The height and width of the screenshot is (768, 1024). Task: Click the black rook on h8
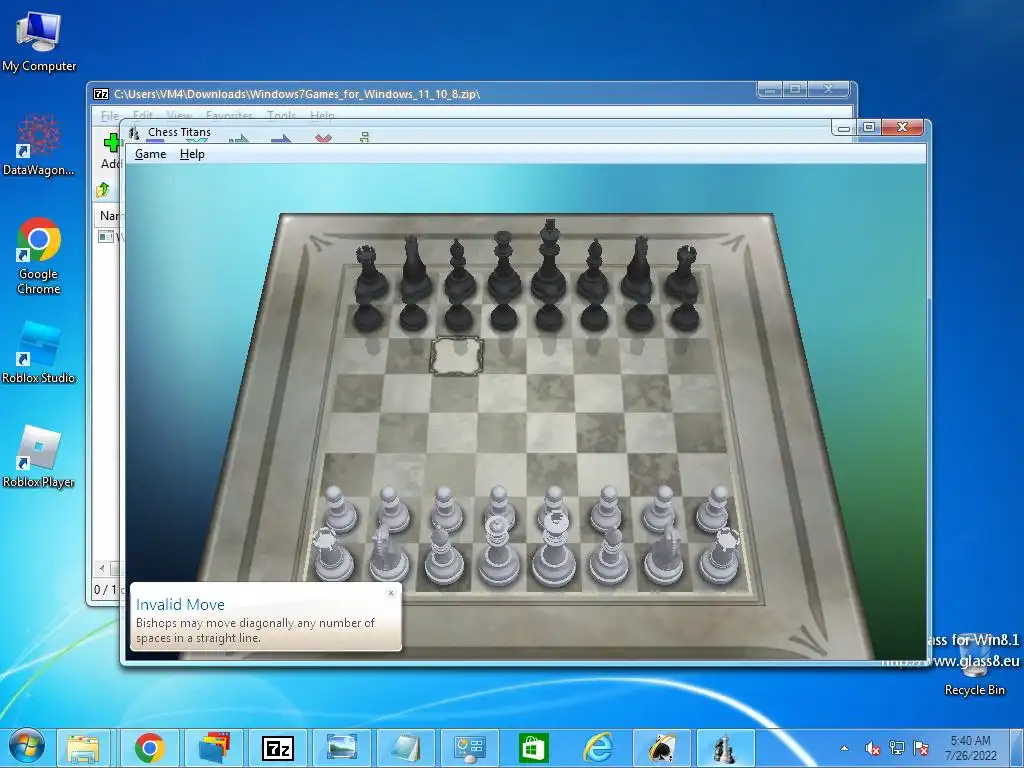point(683,272)
